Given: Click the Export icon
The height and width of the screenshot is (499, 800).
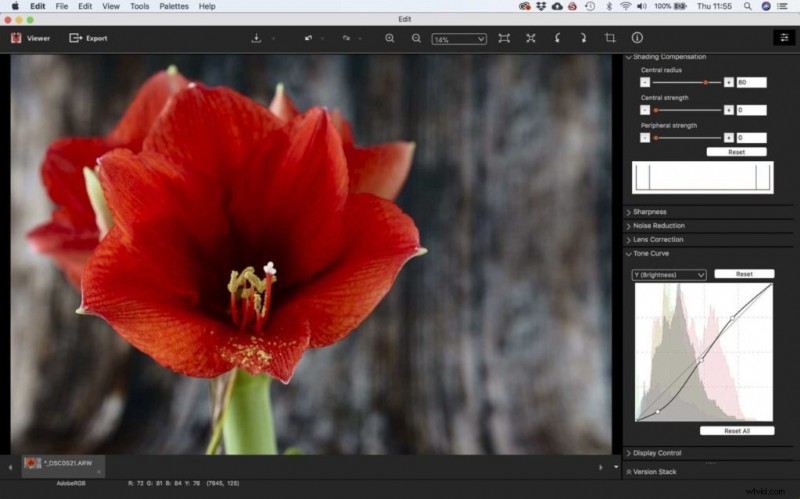Looking at the screenshot, I should click(x=75, y=38).
